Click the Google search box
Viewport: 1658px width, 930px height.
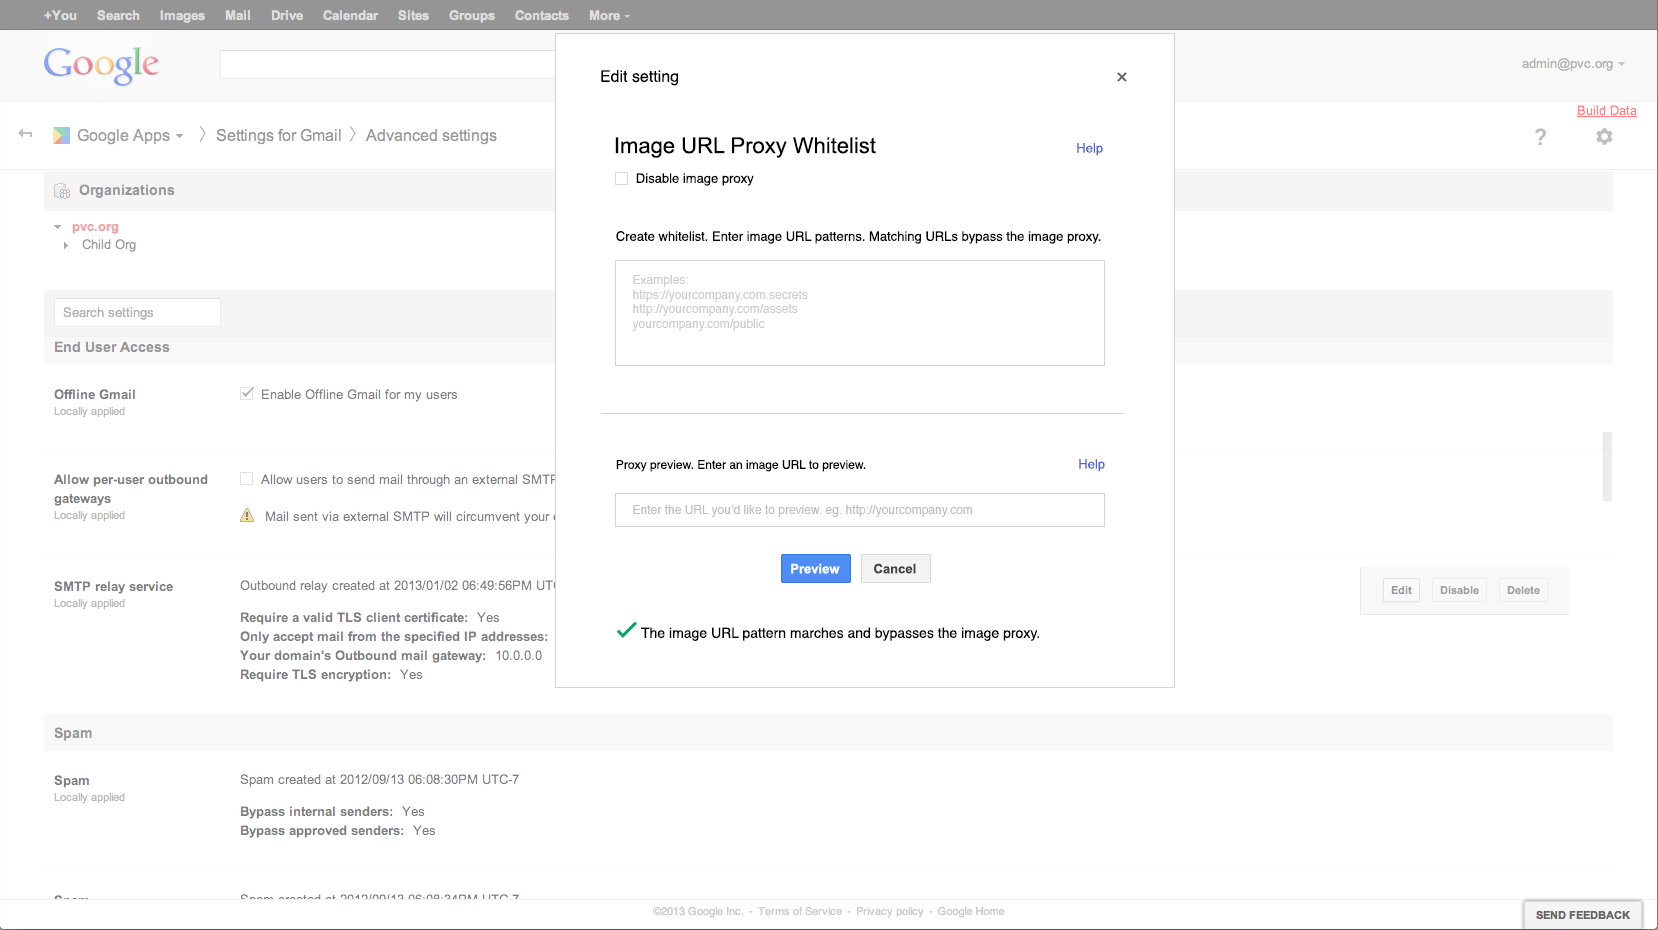tap(388, 64)
